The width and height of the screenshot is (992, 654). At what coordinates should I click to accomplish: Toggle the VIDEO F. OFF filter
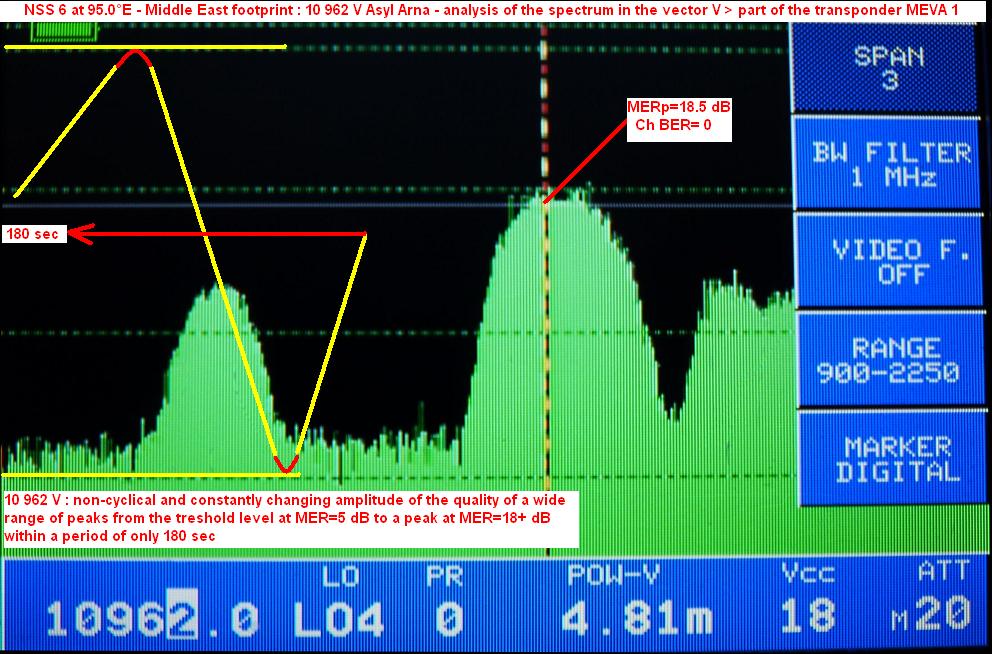[891, 261]
